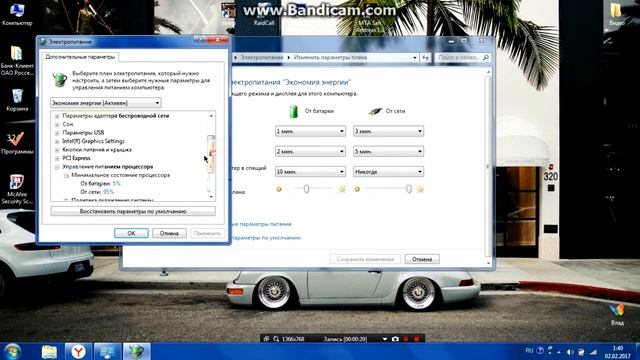Click the tree scrollbar up arrow
640x360 pixels.
[211, 116]
